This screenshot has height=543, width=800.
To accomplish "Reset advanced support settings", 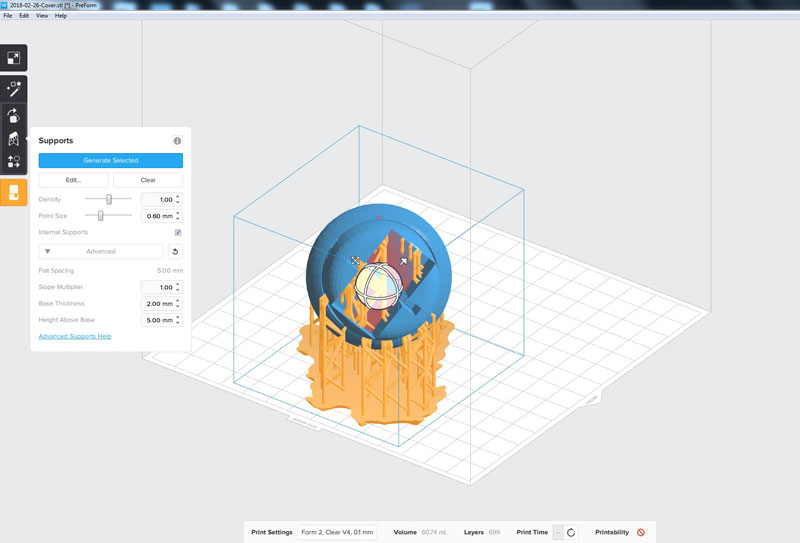I will 175,252.
